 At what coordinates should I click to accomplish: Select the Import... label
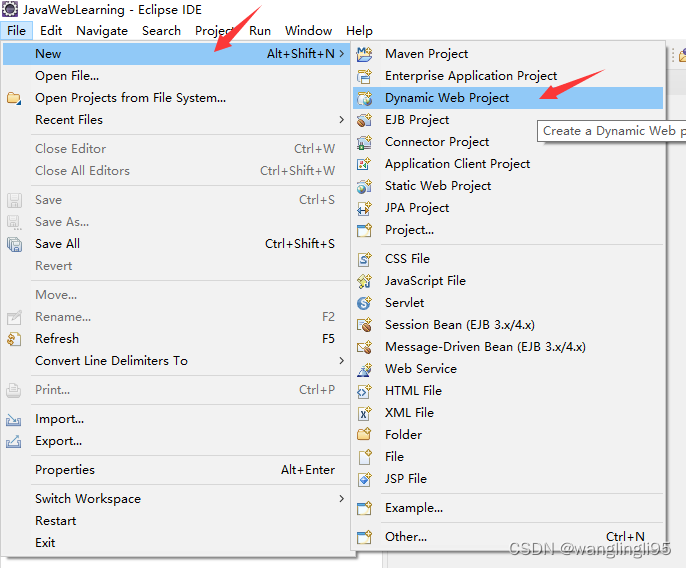point(60,419)
